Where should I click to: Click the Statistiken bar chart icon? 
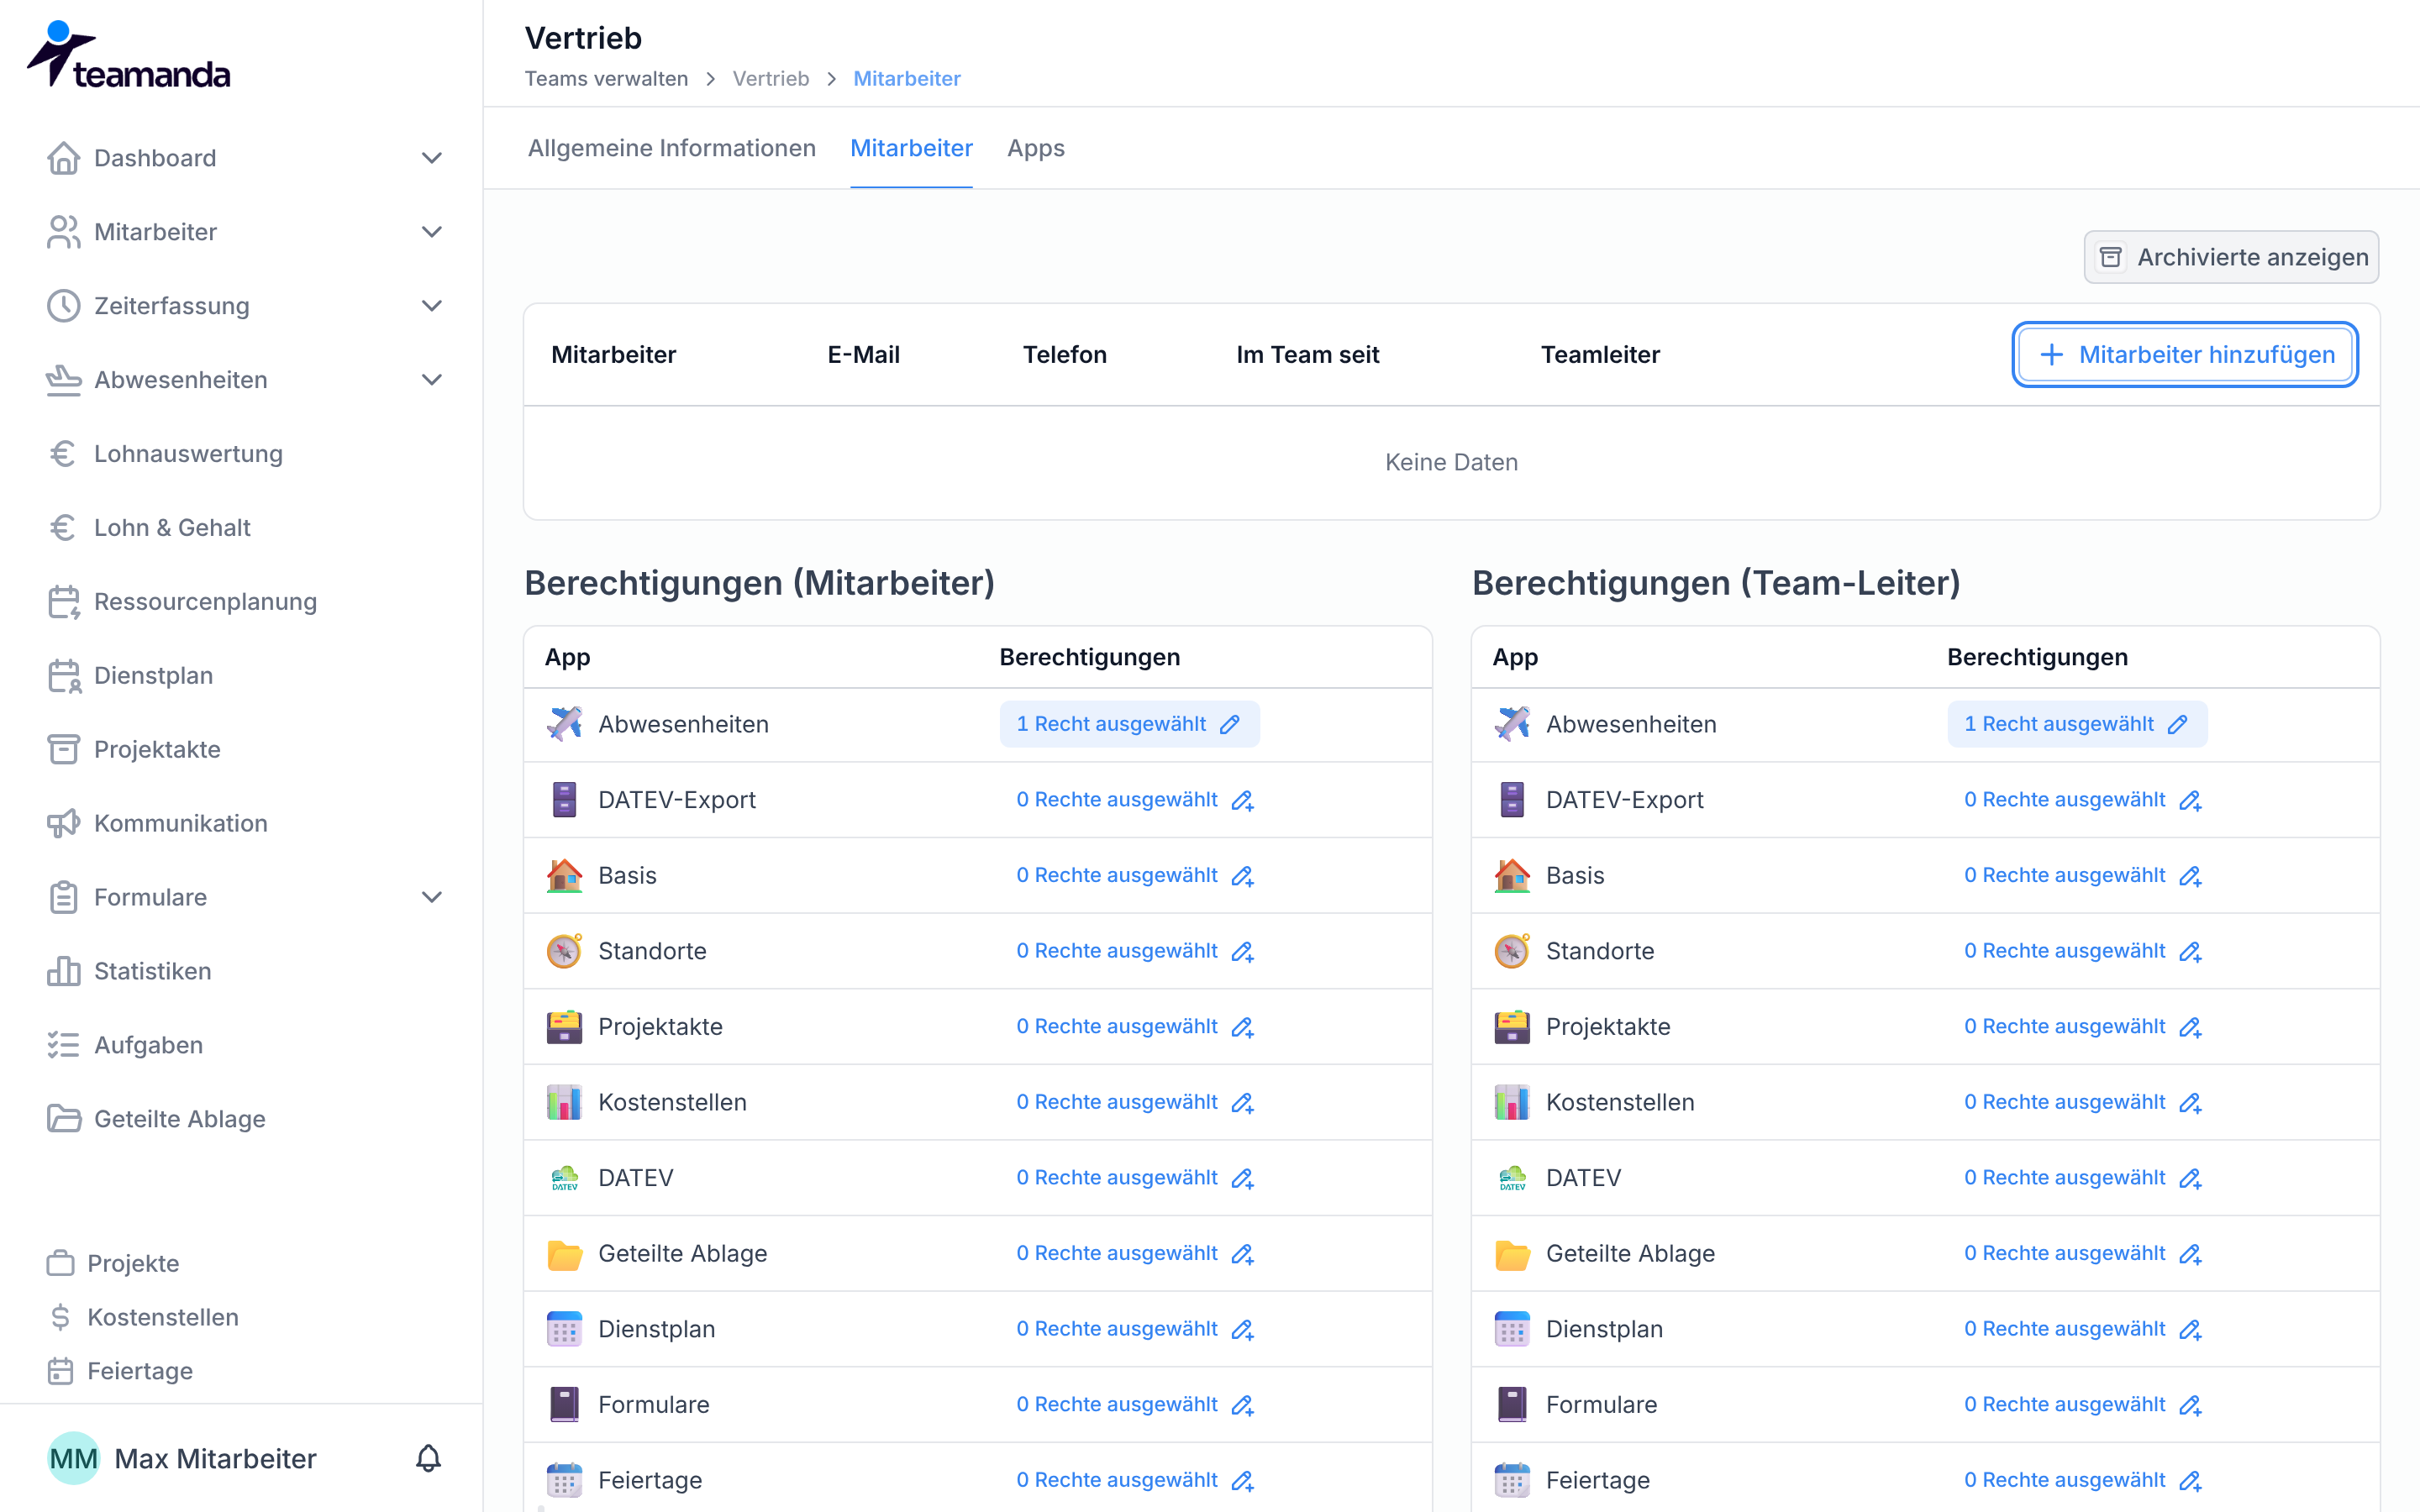[x=63, y=971]
